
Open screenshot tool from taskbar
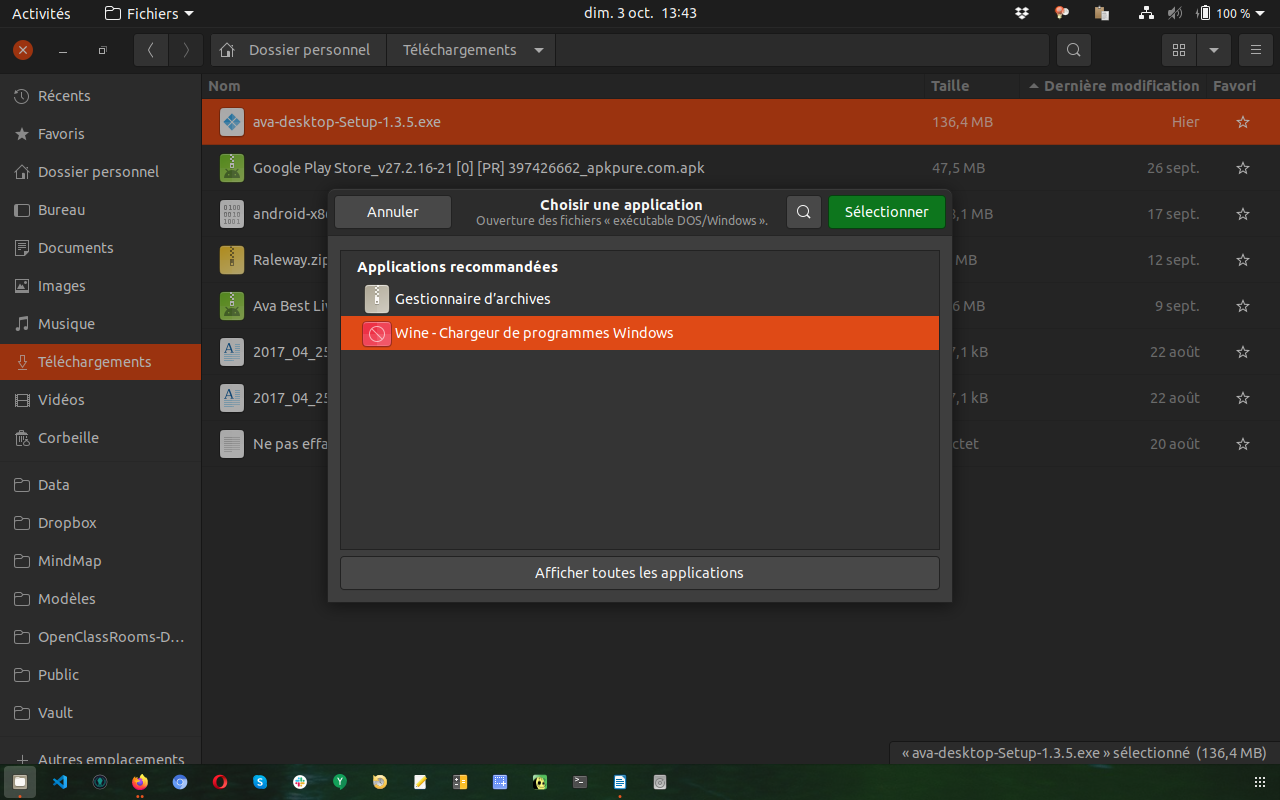(x=500, y=782)
